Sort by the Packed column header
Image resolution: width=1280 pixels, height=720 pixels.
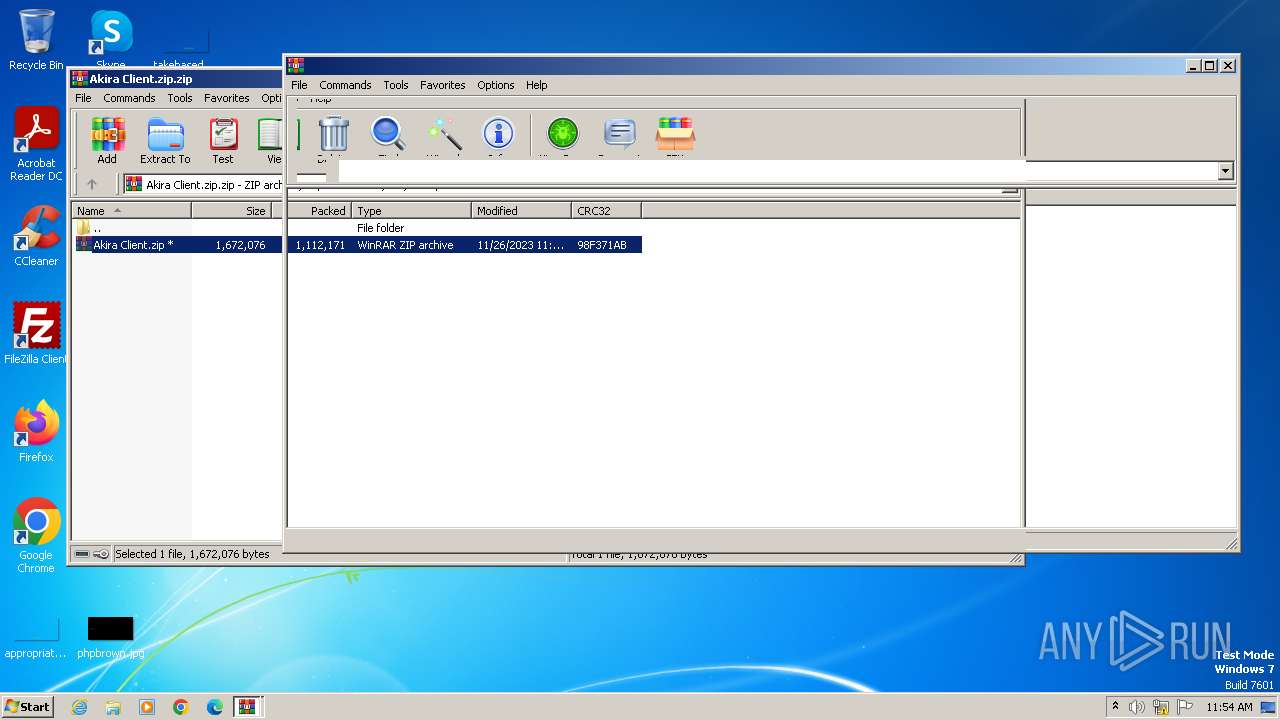pos(319,211)
